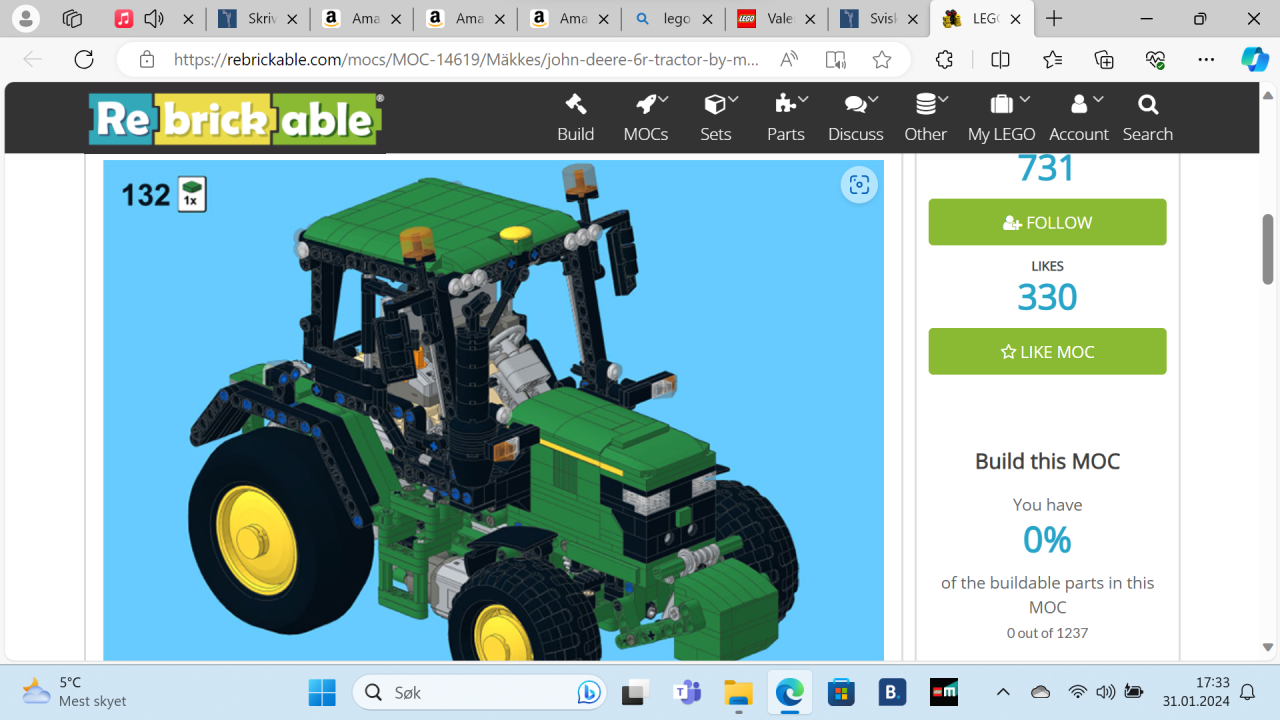Open the clock and date 31.01.2024
This screenshot has width=1280, height=720.
[x=1195, y=692]
